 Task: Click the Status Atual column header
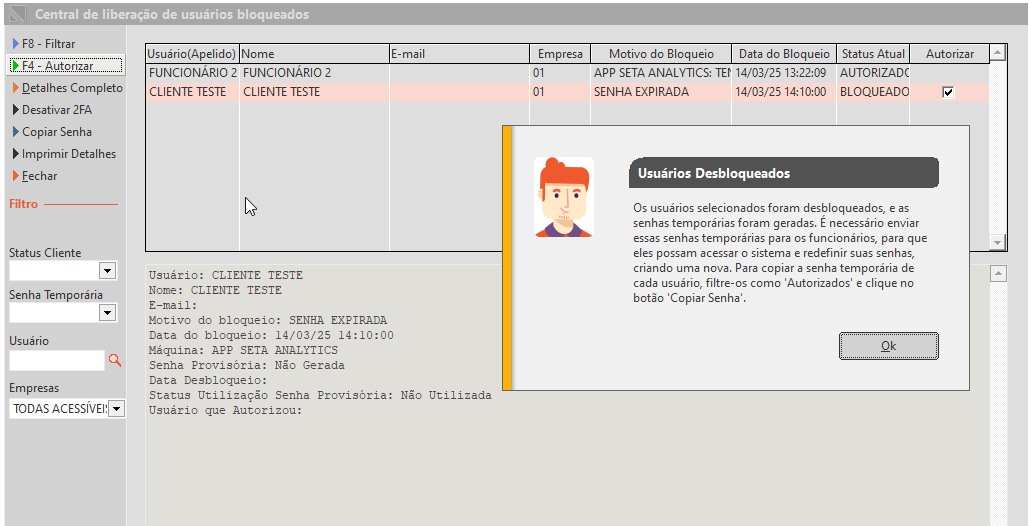click(873, 54)
